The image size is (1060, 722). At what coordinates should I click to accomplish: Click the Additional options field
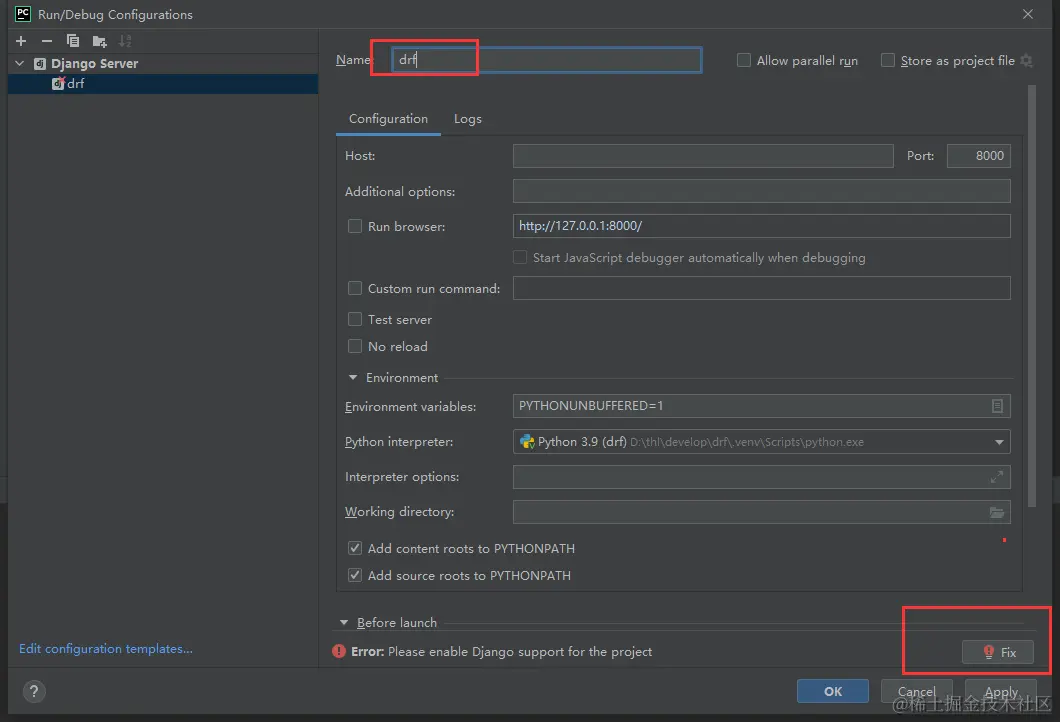tap(762, 191)
